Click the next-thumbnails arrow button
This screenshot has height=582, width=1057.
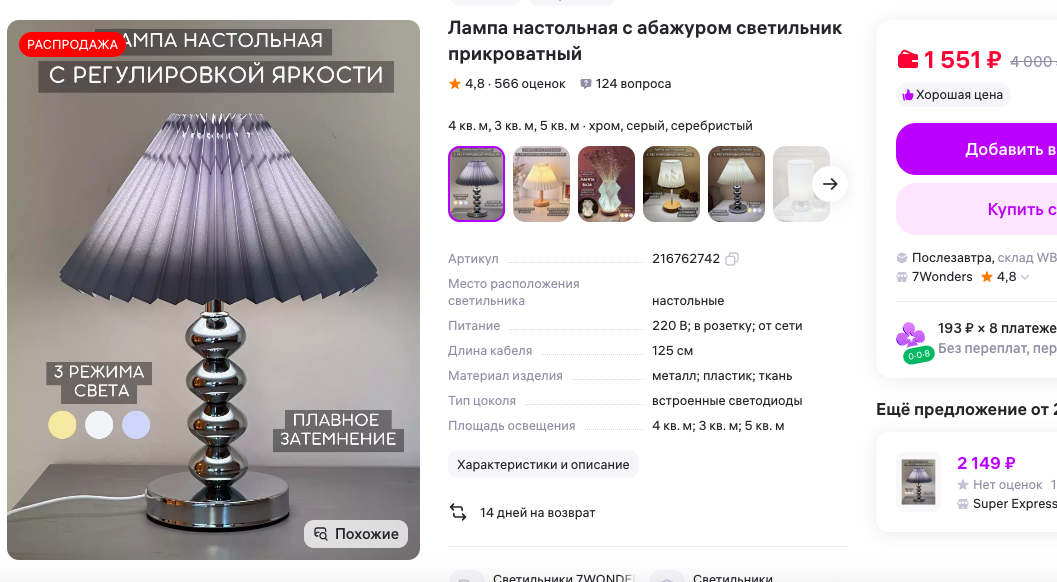[830, 183]
